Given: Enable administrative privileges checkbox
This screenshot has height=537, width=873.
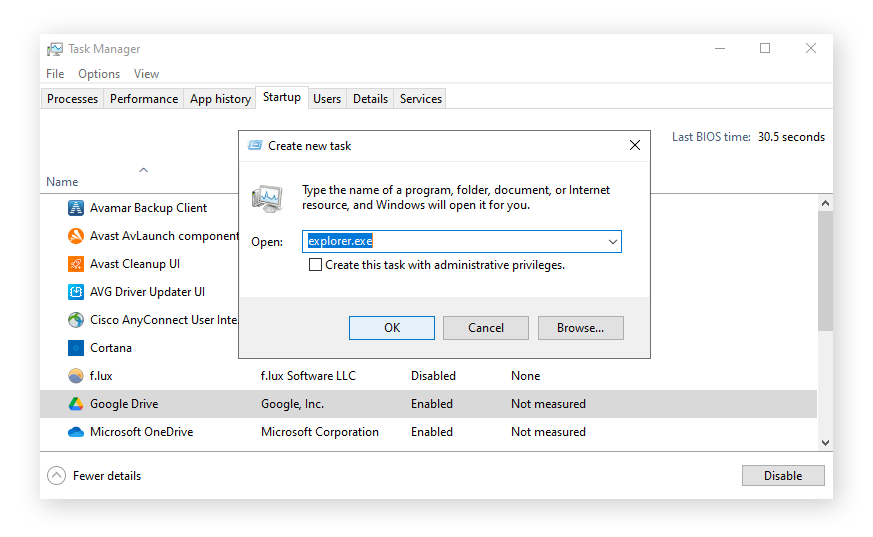Looking at the screenshot, I should [315, 265].
